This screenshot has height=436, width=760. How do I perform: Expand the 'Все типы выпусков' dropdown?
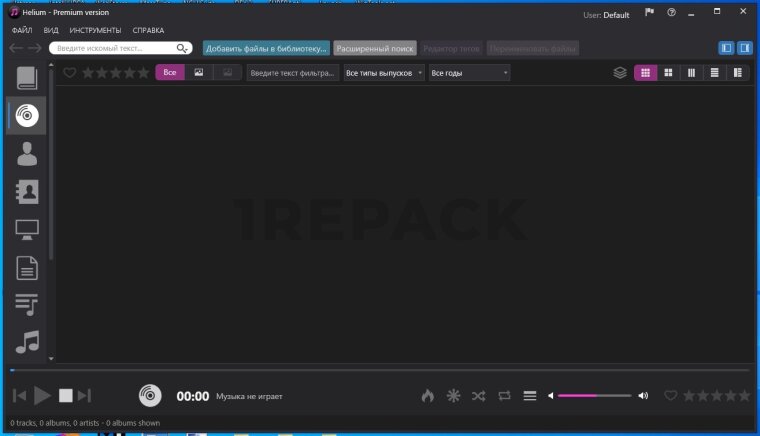384,73
